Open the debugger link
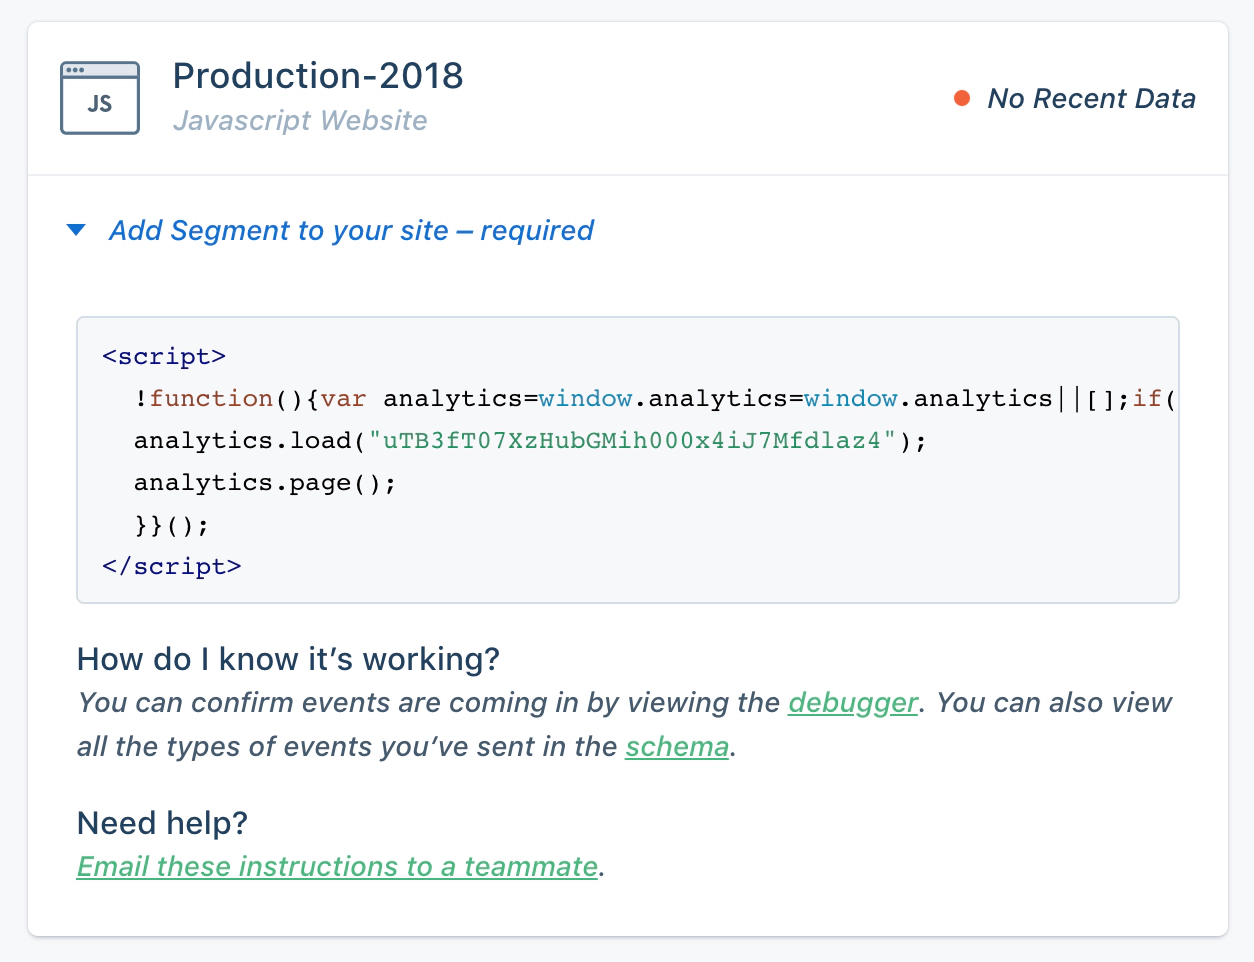 click(x=852, y=703)
